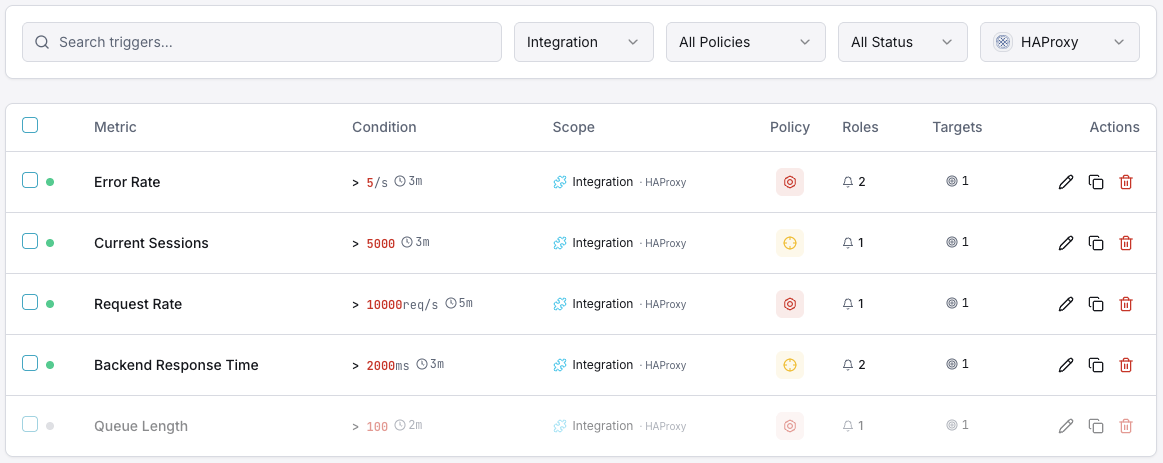This screenshot has height=463, width=1163.
Task: Click the green status dot for Error Rate
Action: (50, 182)
